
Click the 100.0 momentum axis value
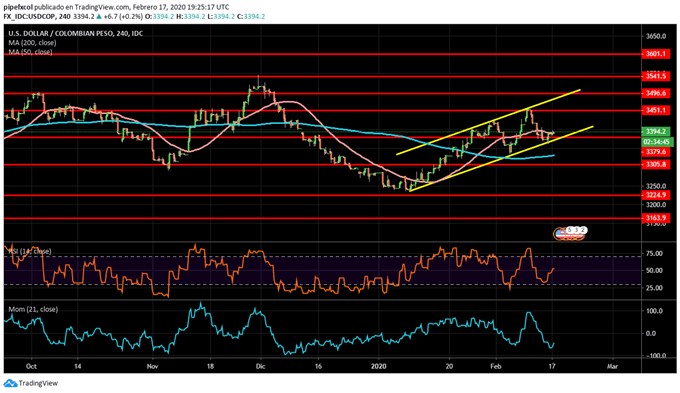click(x=655, y=311)
